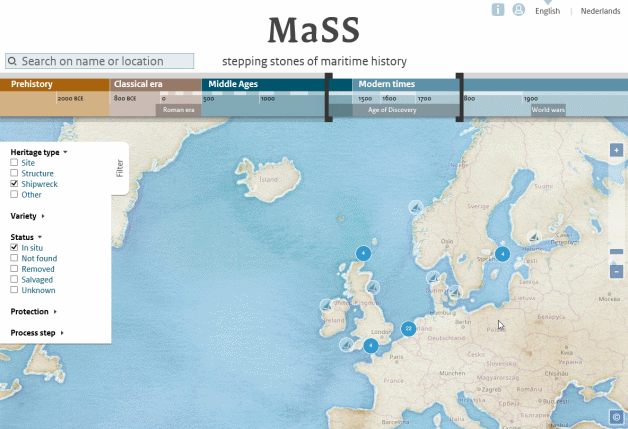Image resolution: width=628 pixels, height=429 pixels.
Task: Uncheck the Shipwreck heritage type checkbox
Action: (x=14, y=184)
